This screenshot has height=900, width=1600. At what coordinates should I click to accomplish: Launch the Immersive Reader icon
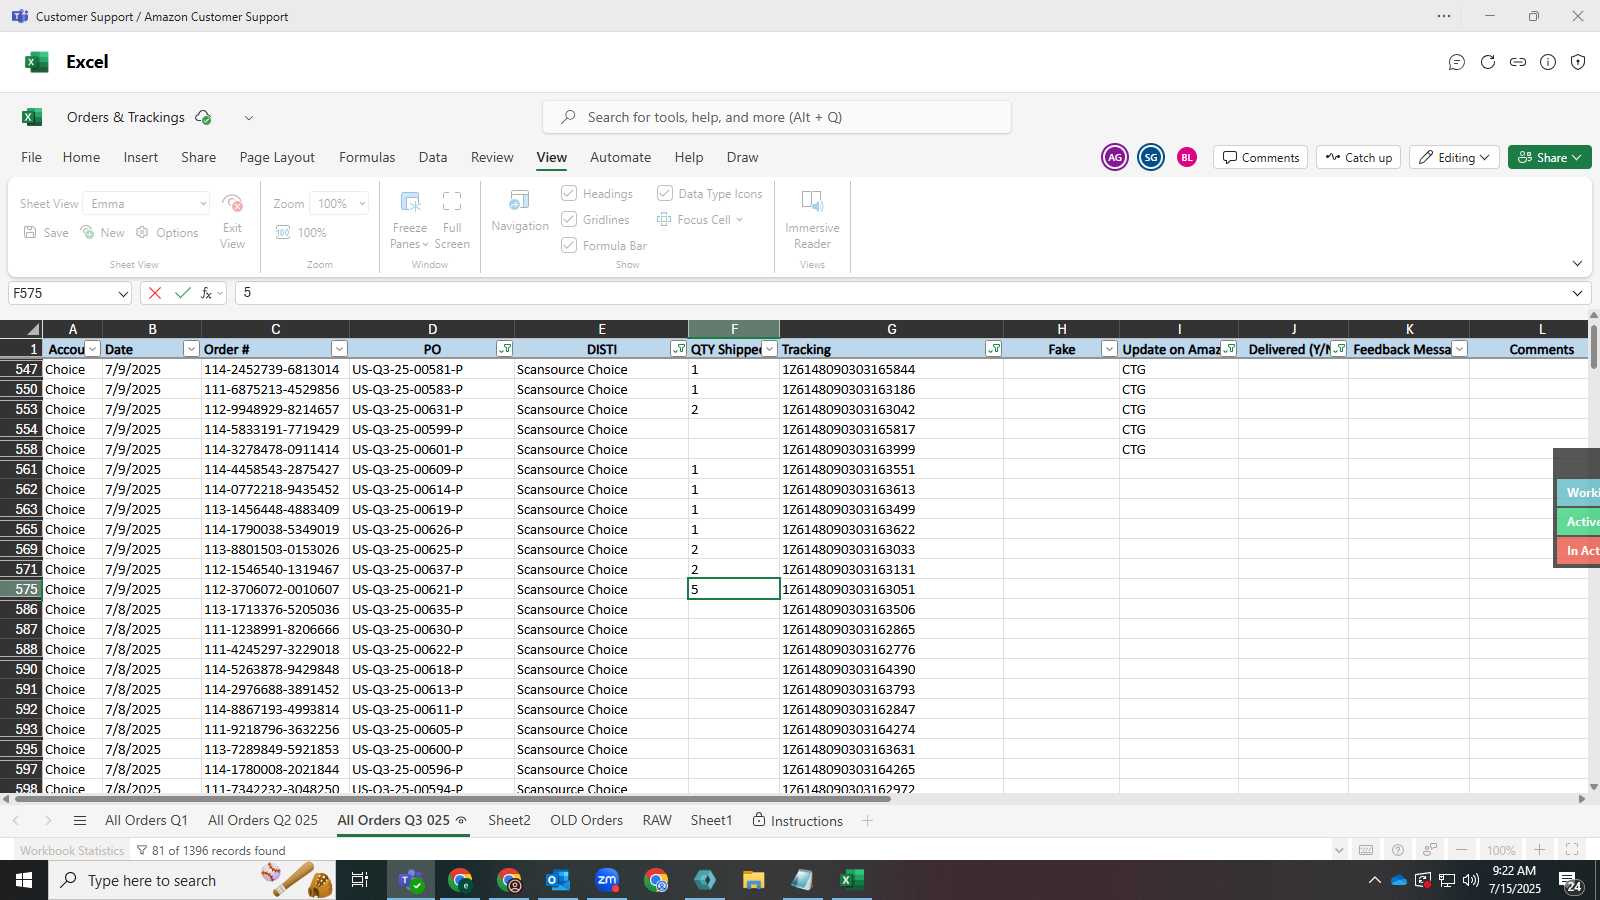(x=812, y=201)
